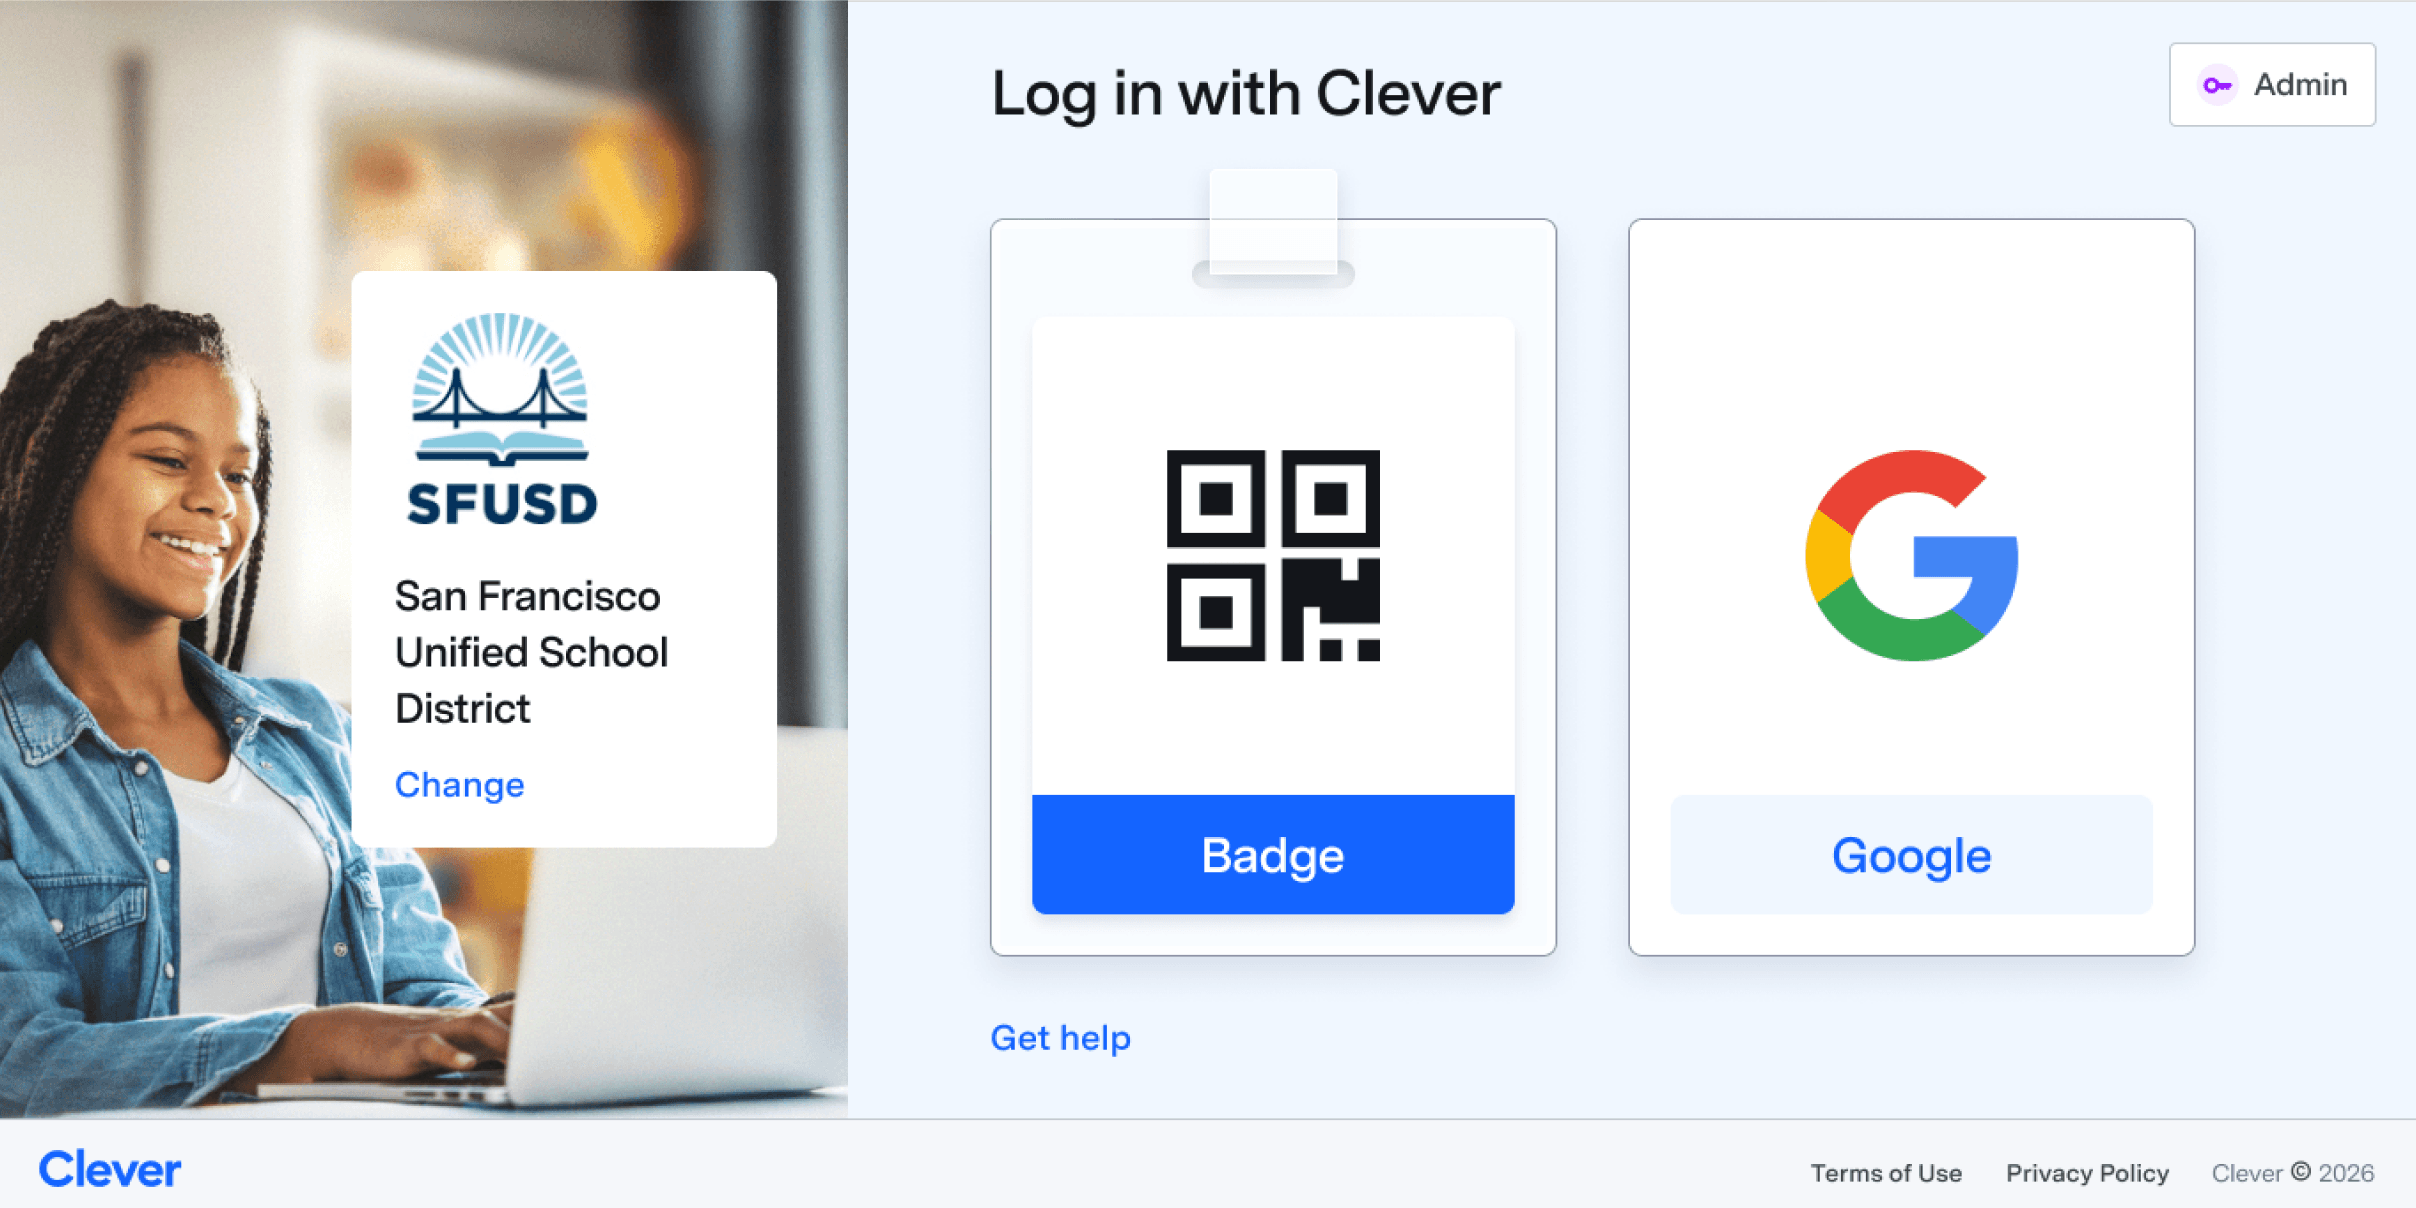Click the SFUSD bridge logo
2416x1208 pixels.
click(x=501, y=390)
